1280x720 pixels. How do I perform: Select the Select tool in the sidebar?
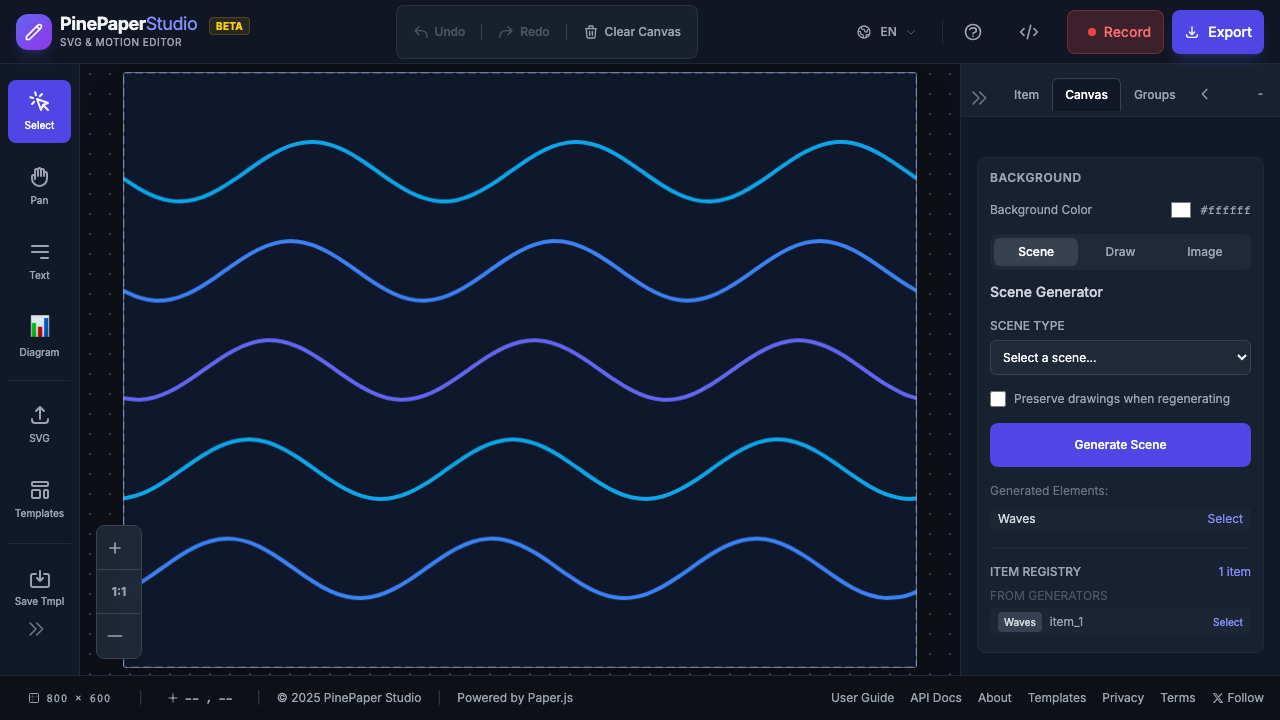[x=39, y=111]
